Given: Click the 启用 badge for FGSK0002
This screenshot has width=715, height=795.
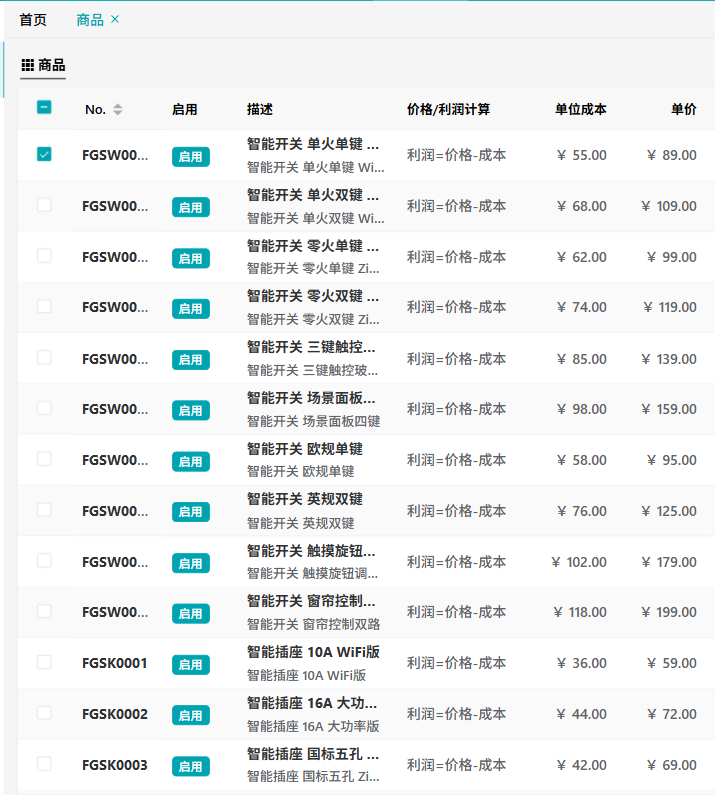Looking at the screenshot, I should coord(191,715).
